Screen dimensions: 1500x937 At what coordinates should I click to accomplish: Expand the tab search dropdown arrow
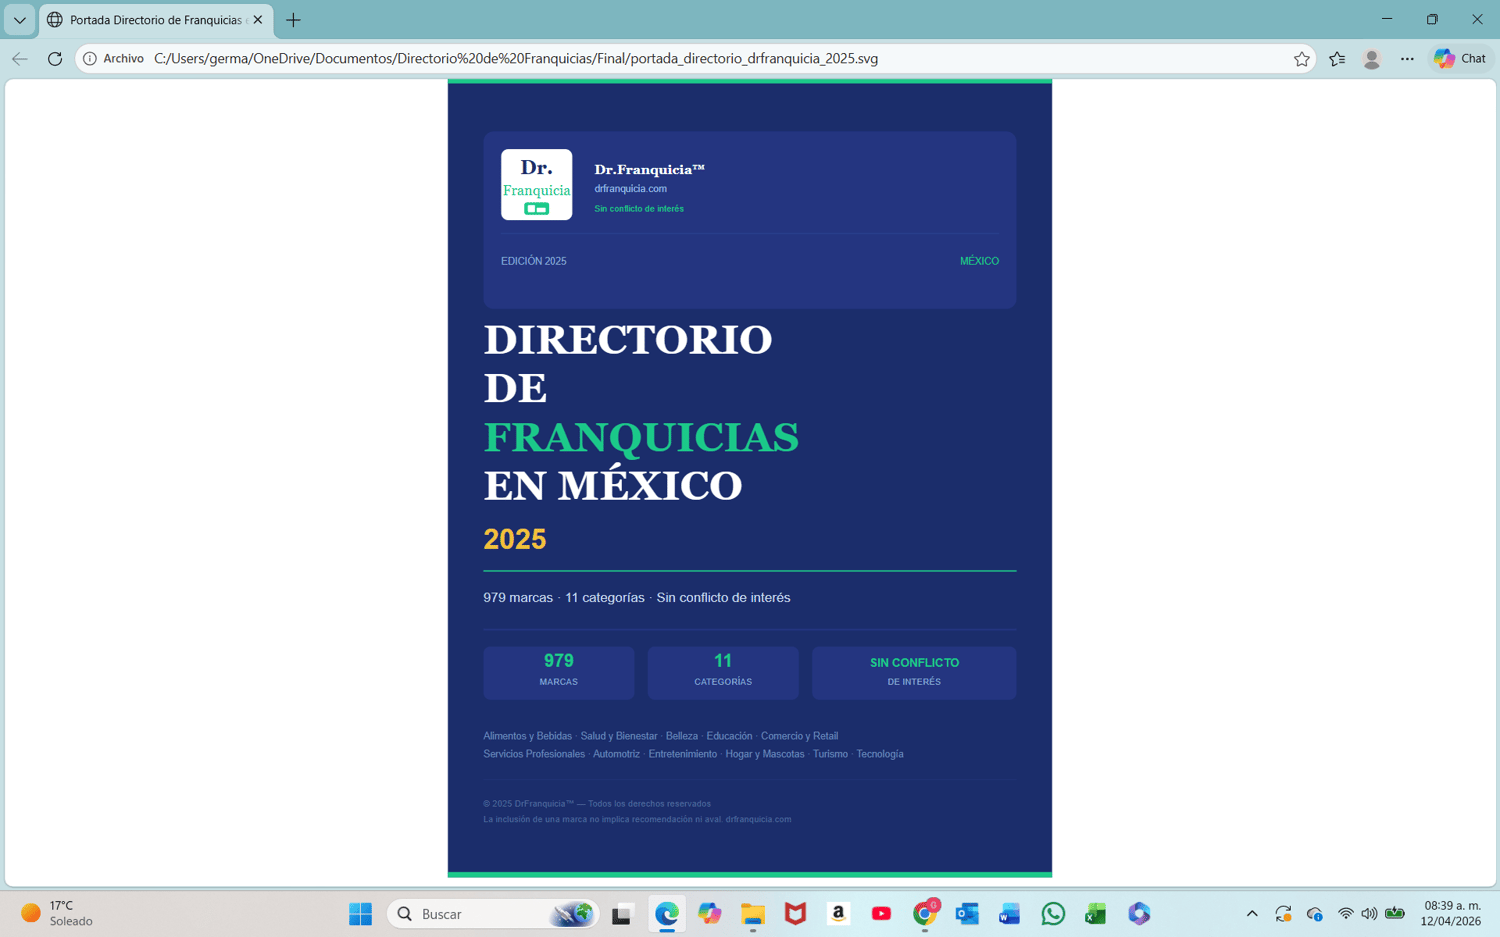click(x=19, y=20)
